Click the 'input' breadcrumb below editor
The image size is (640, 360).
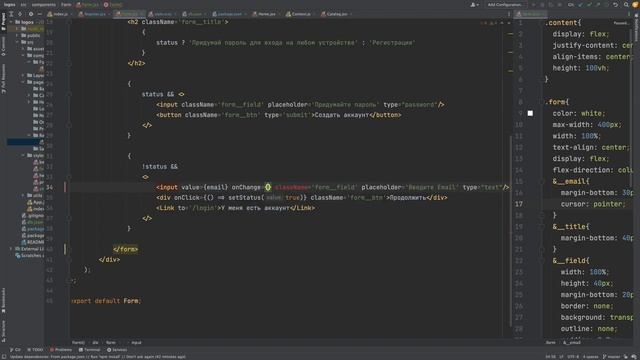pyautogui.click(x=136, y=342)
